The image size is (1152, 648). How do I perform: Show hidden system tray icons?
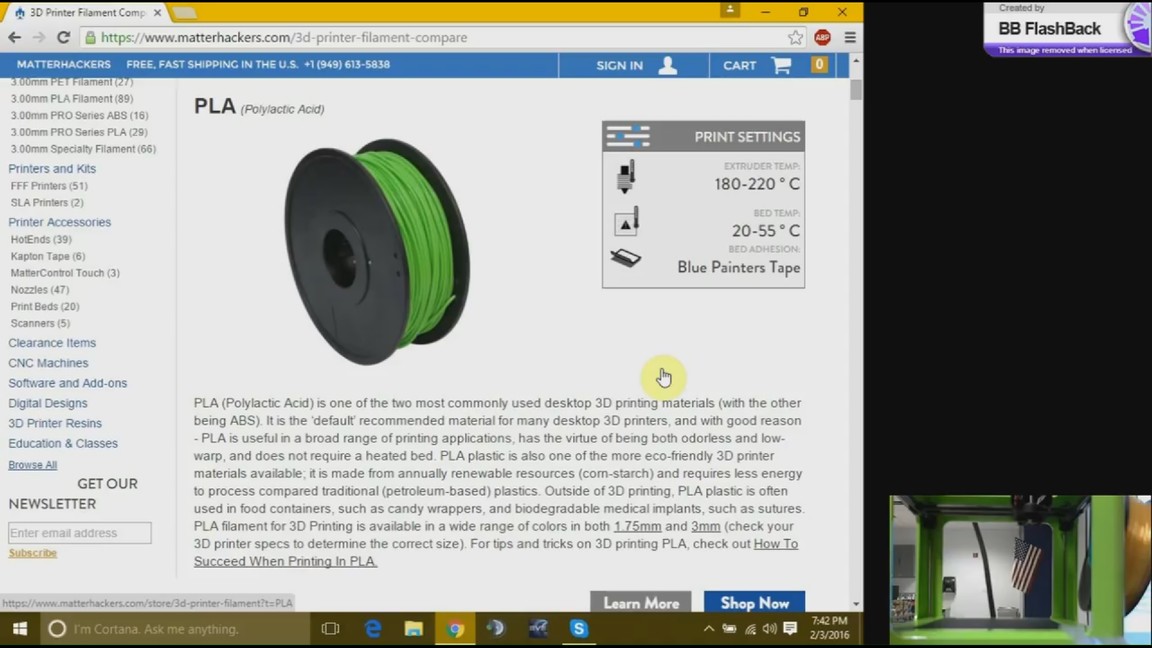pos(709,629)
